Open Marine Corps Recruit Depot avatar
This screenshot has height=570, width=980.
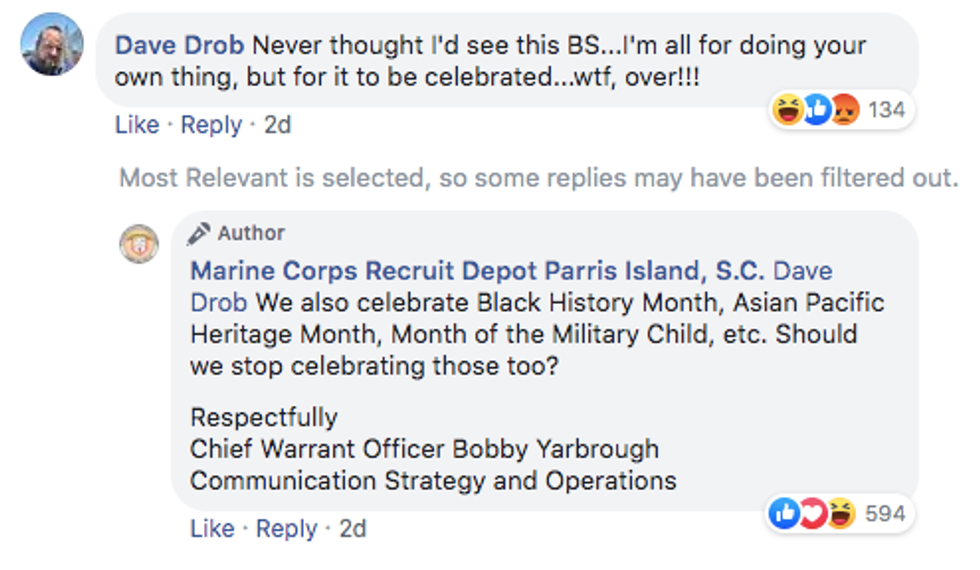pos(140,243)
